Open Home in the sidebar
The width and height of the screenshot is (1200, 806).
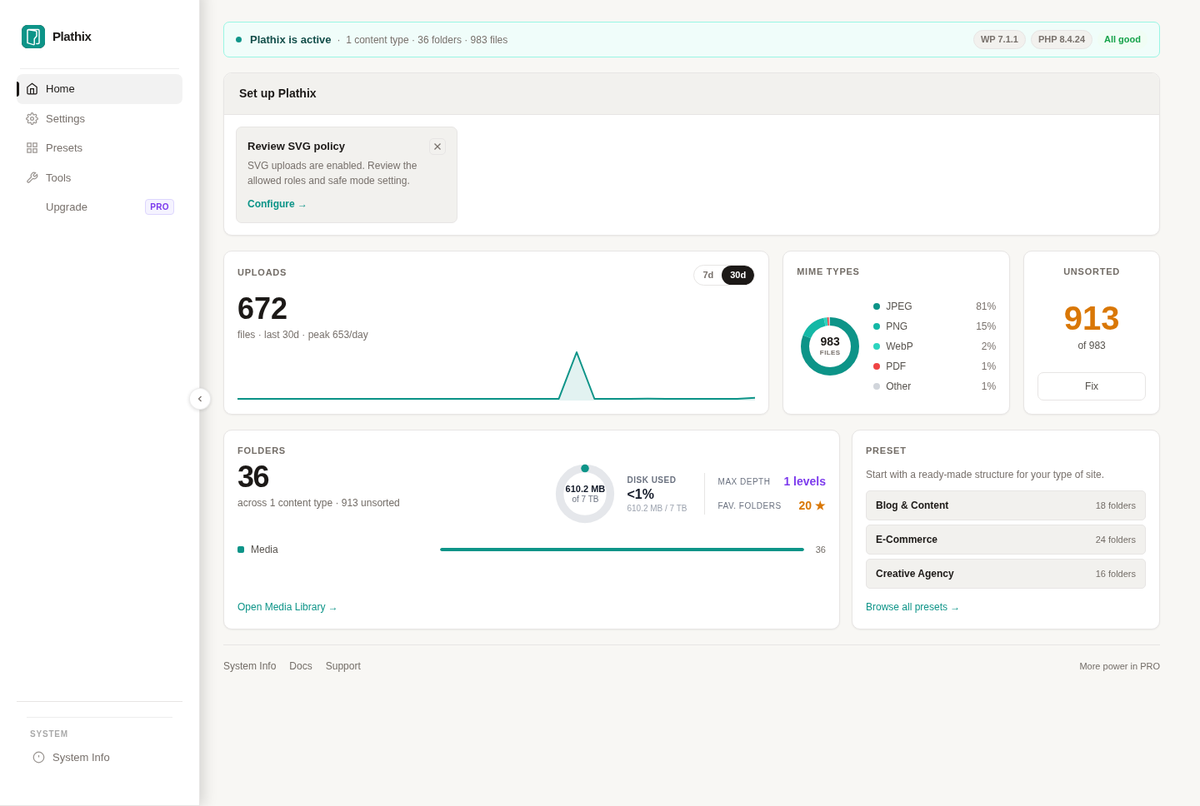(x=100, y=89)
